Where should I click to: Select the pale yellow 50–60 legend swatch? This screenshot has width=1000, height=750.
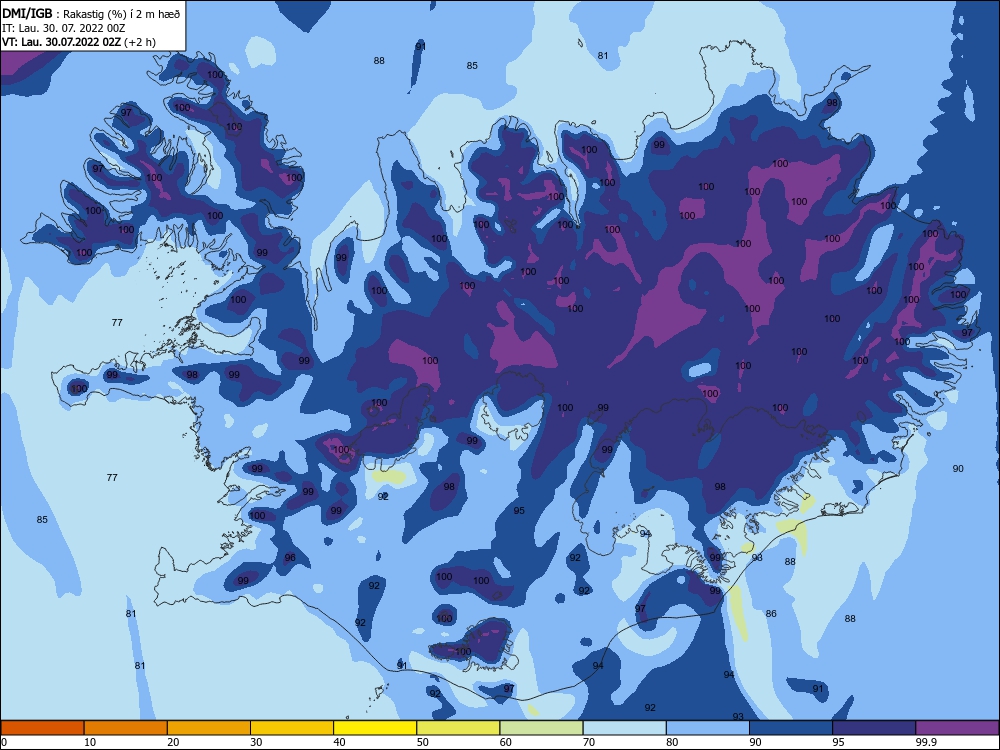pos(458,728)
